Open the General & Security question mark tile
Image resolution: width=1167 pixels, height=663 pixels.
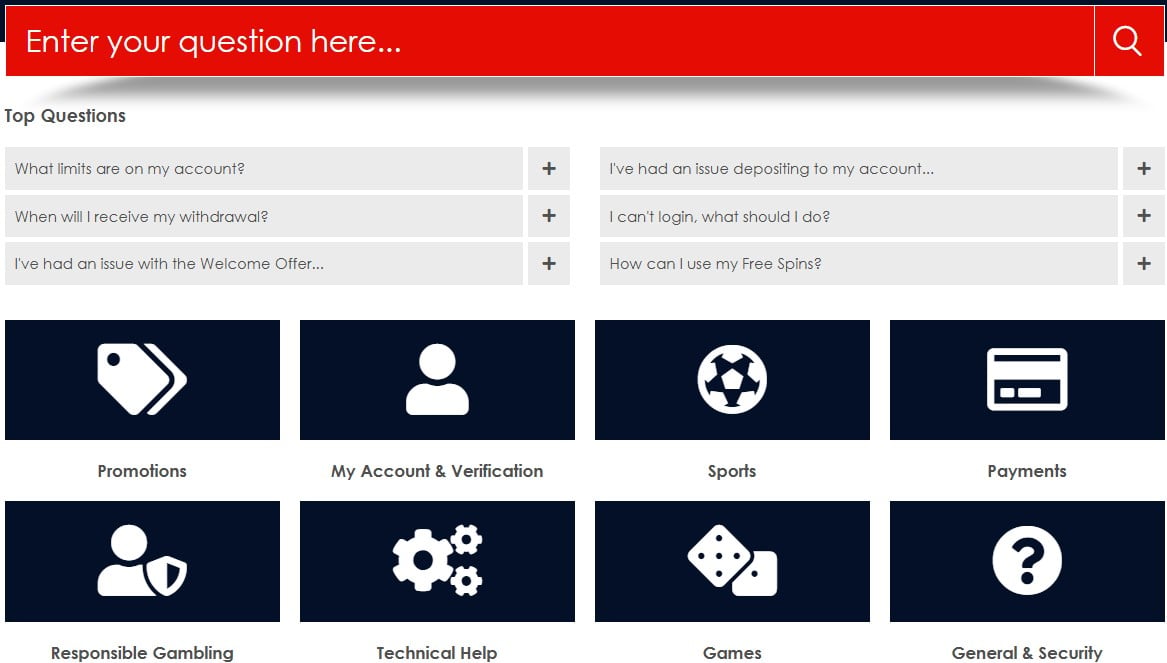(x=1027, y=561)
